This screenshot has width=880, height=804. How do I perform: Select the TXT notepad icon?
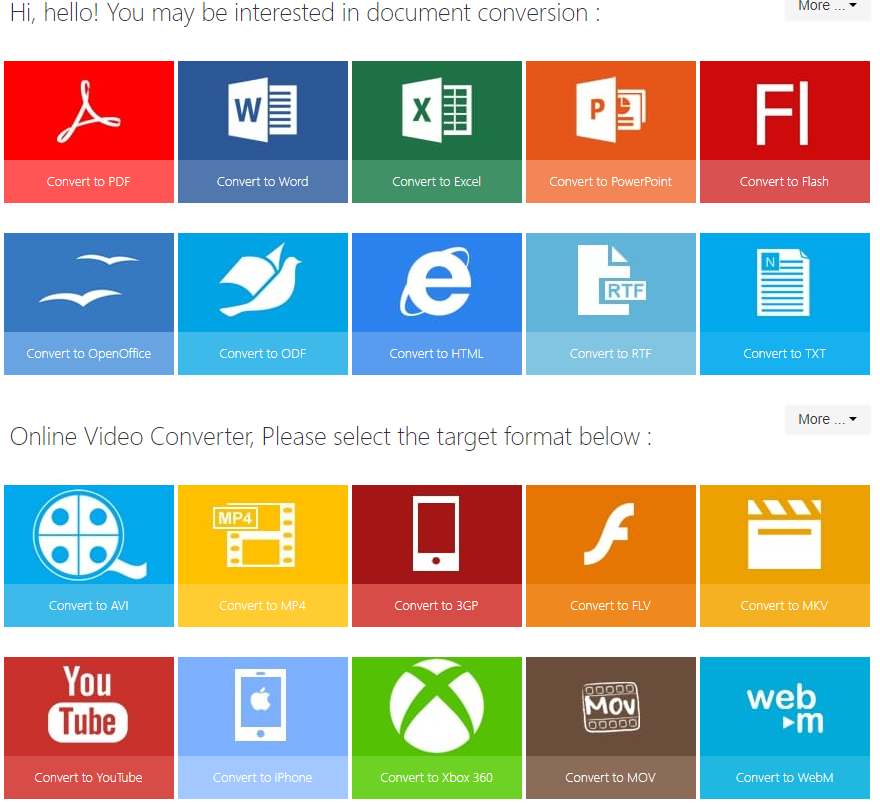point(783,283)
